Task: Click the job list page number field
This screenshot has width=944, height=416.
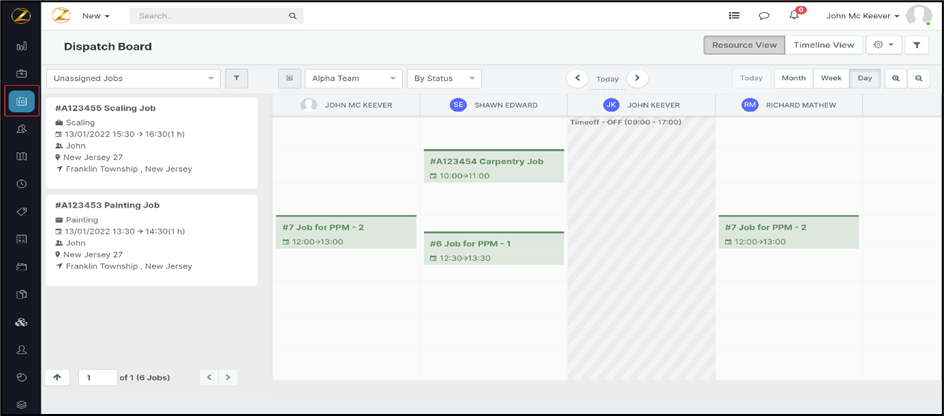Action: pyautogui.click(x=97, y=377)
